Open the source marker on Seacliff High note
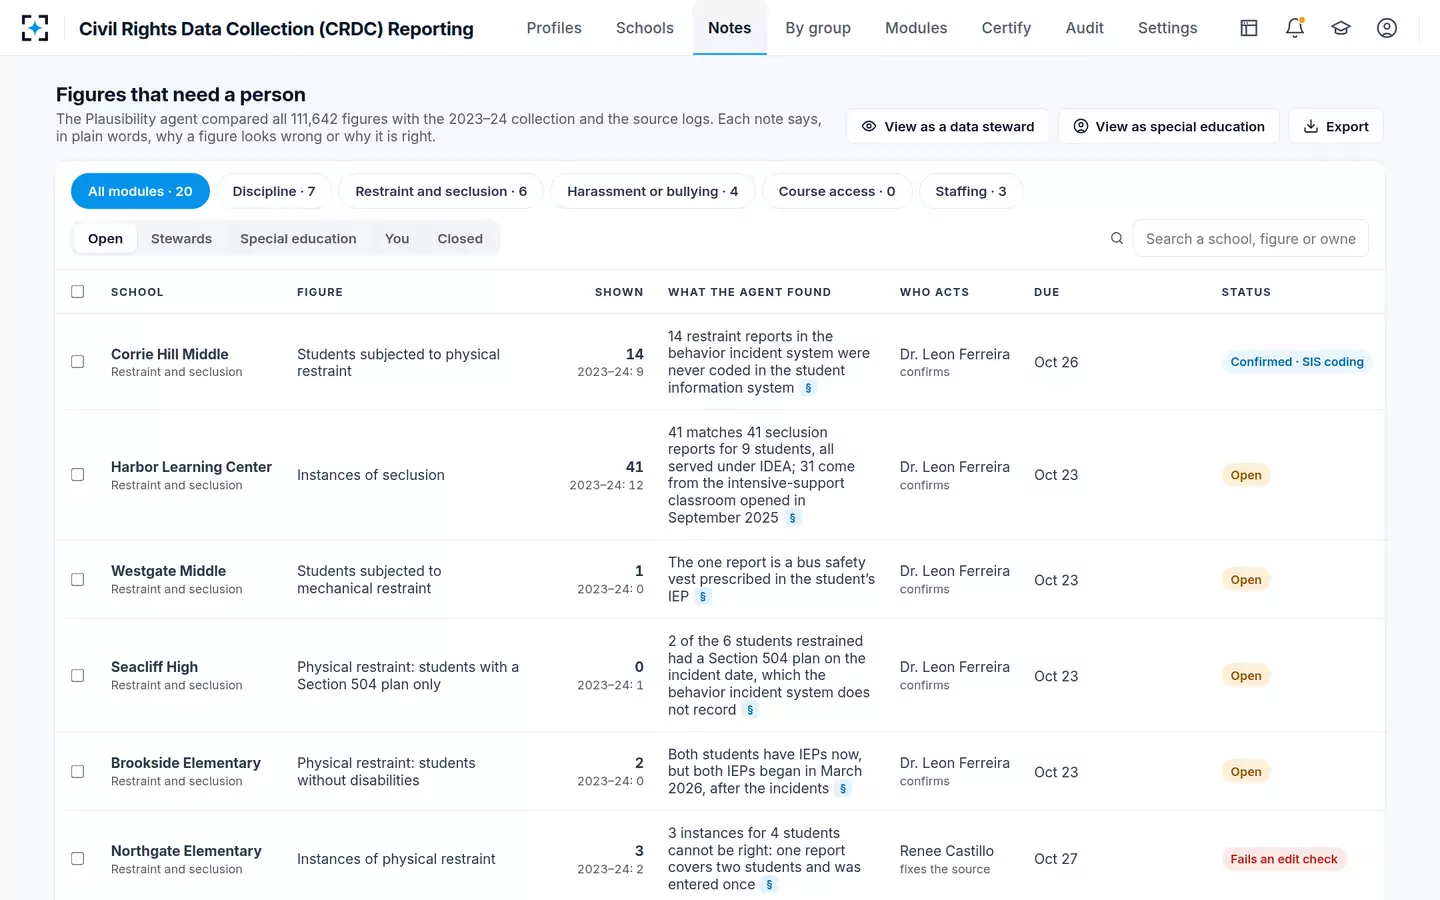The height and width of the screenshot is (900, 1440). (x=750, y=710)
